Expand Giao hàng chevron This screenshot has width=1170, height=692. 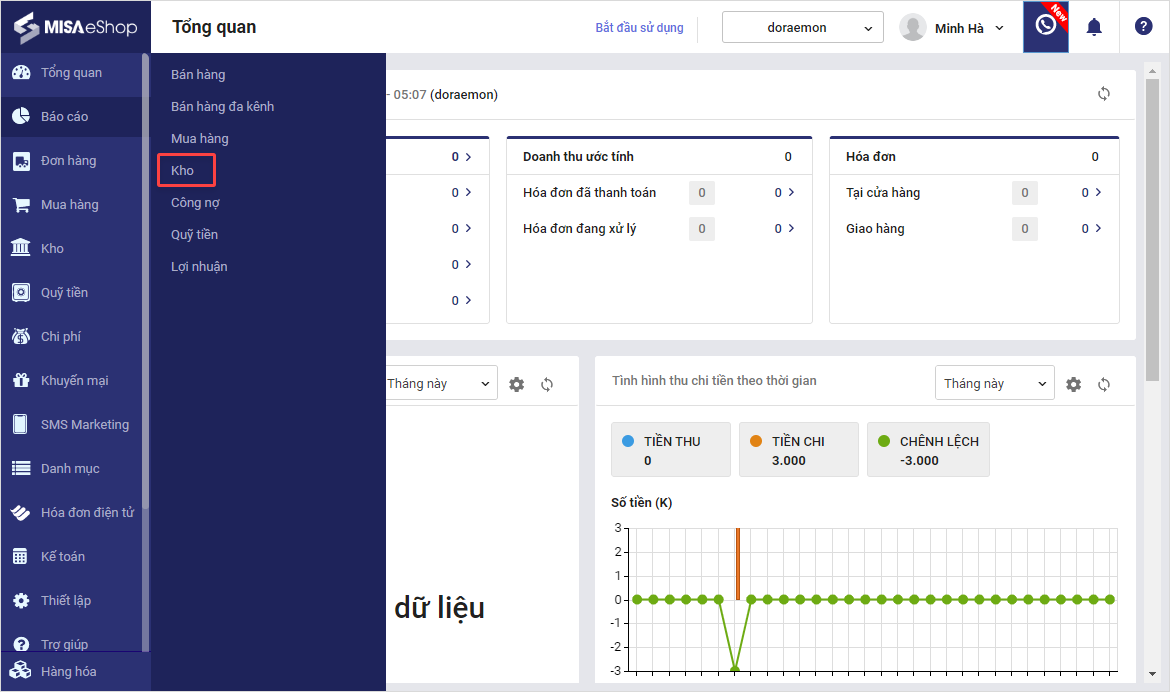coord(1098,228)
